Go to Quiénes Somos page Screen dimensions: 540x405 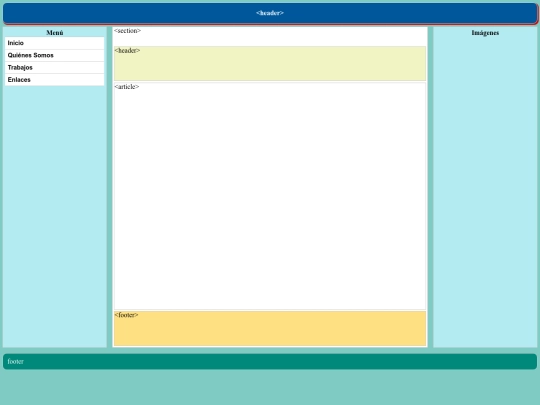tap(54, 55)
